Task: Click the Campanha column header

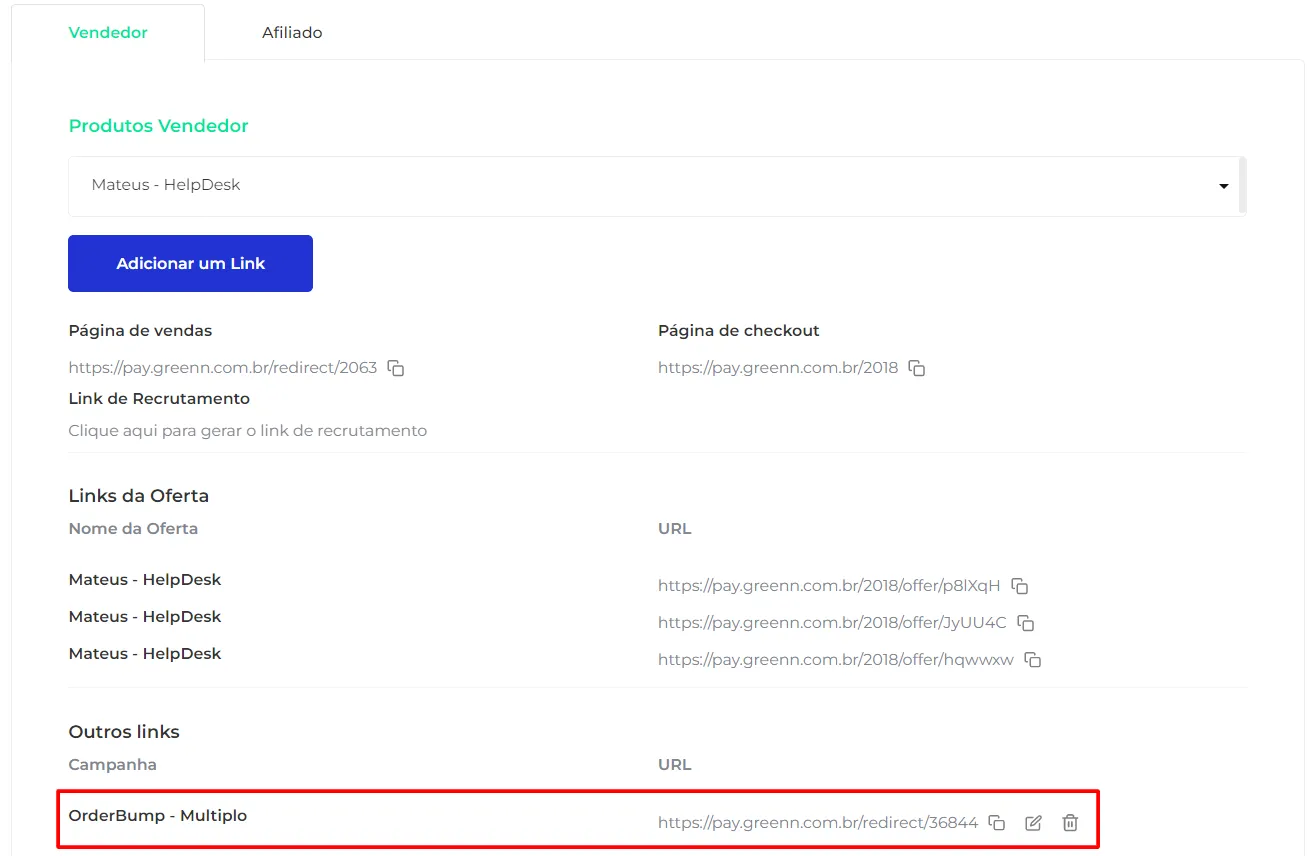Action: pos(113,765)
